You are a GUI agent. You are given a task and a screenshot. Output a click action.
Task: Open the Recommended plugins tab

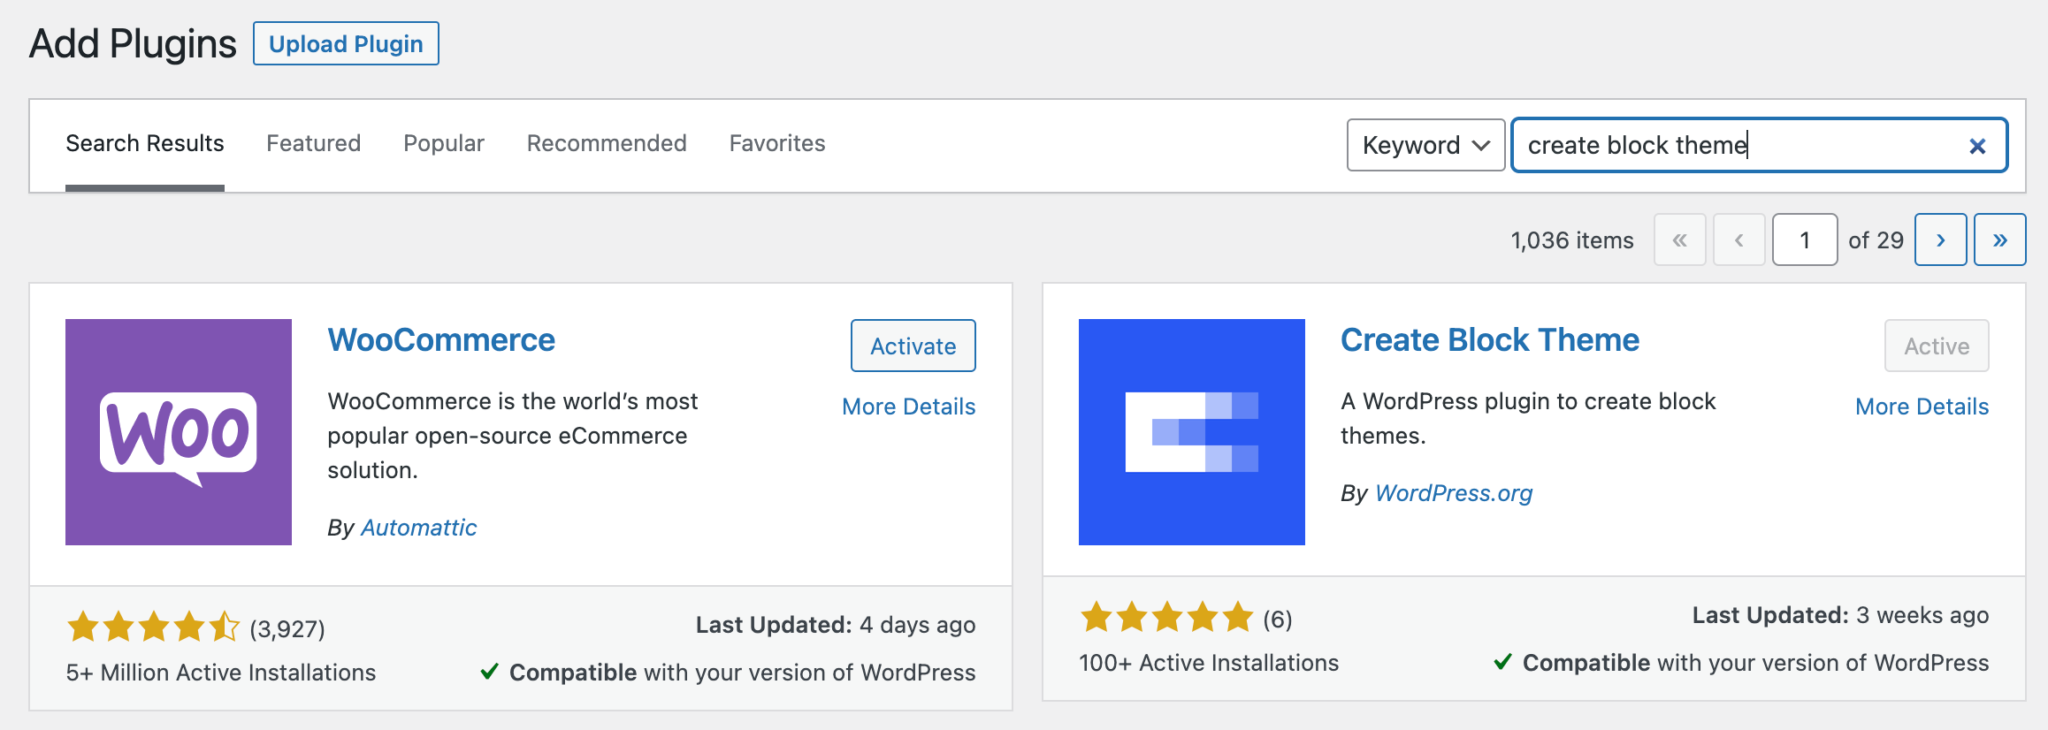607,143
